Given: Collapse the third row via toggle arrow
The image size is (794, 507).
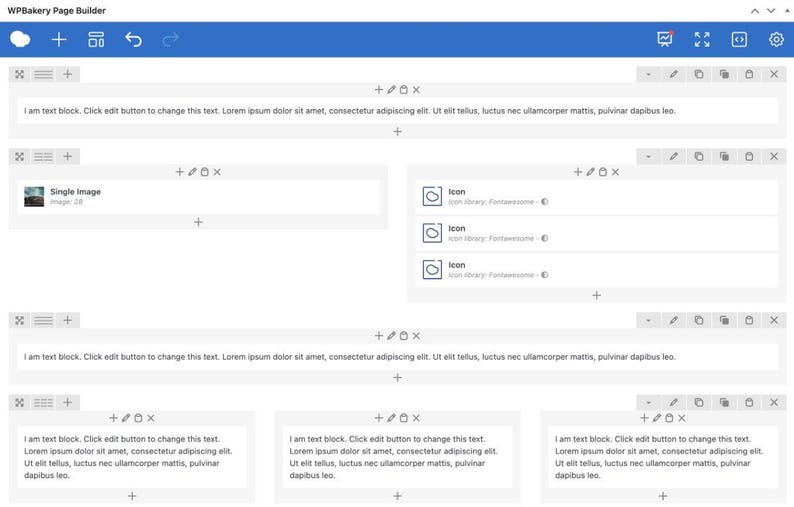Looking at the screenshot, I should [648, 321].
